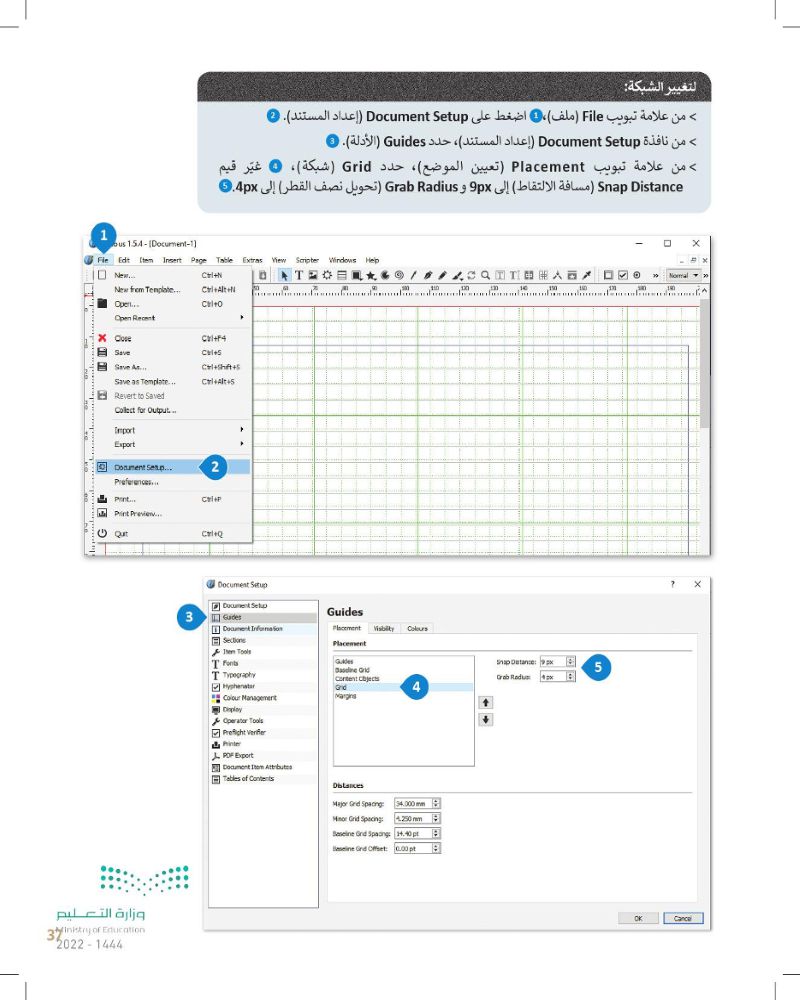Select Guides in the settings sidebar
Viewport: 800px width, 1000px height.
263,617
